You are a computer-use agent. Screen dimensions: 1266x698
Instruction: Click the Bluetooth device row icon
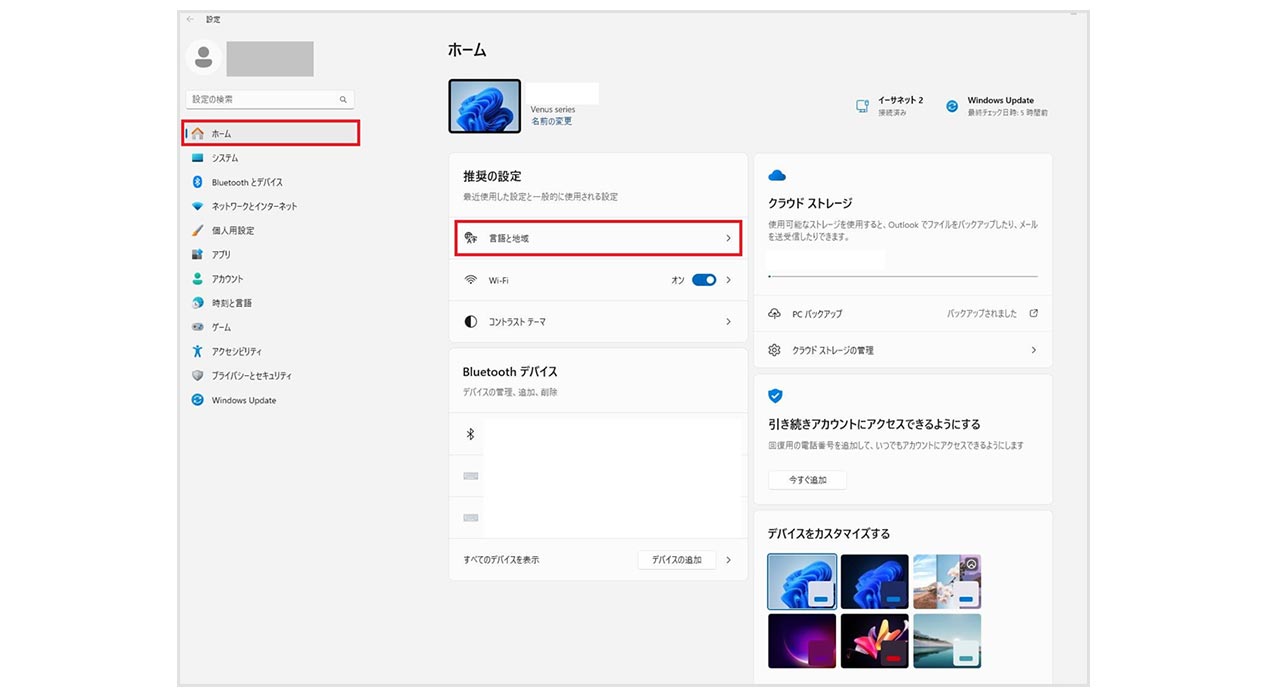click(x=470, y=434)
